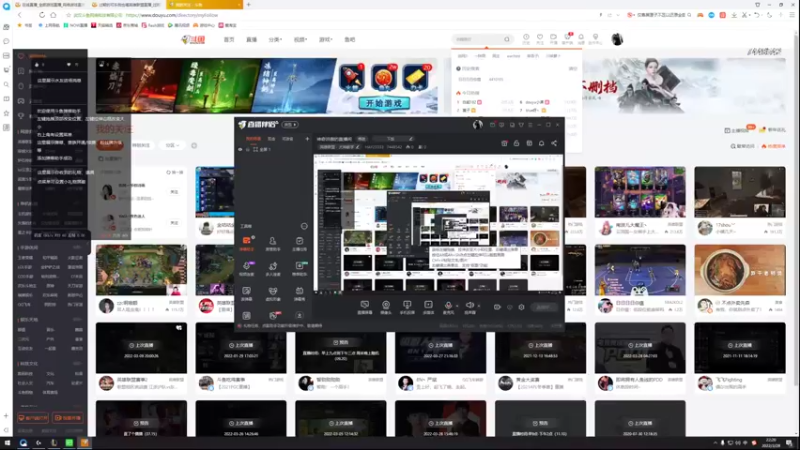
Task: Toggle the microphone in streaming tool
Action: pos(448,307)
